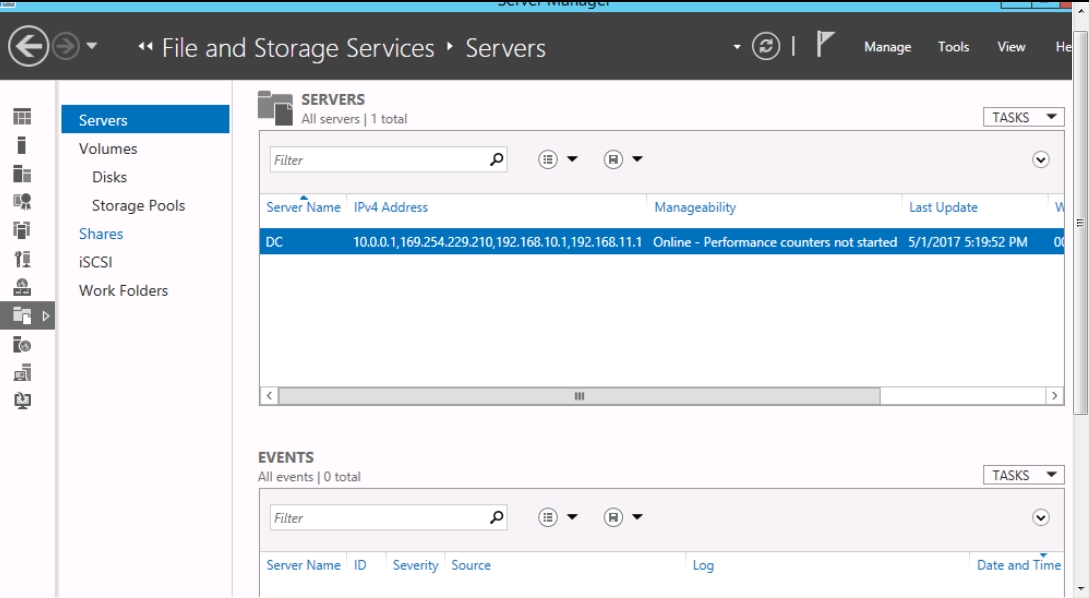Click the back navigation arrow

[28, 47]
